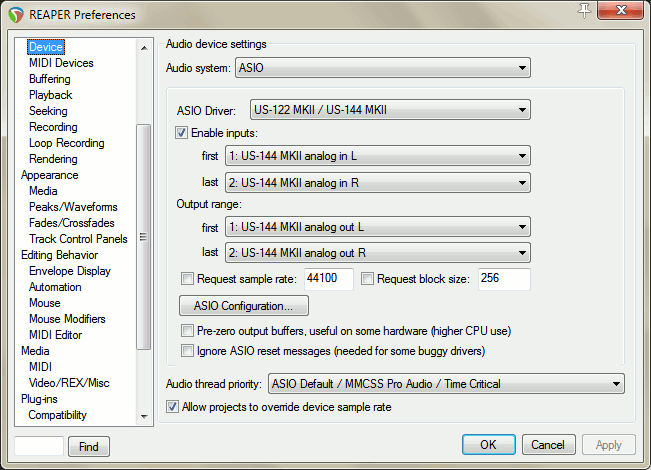Select Playback in the preferences tree
Image resolution: width=651 pixels, height=470 pixels.
[51, 95]
